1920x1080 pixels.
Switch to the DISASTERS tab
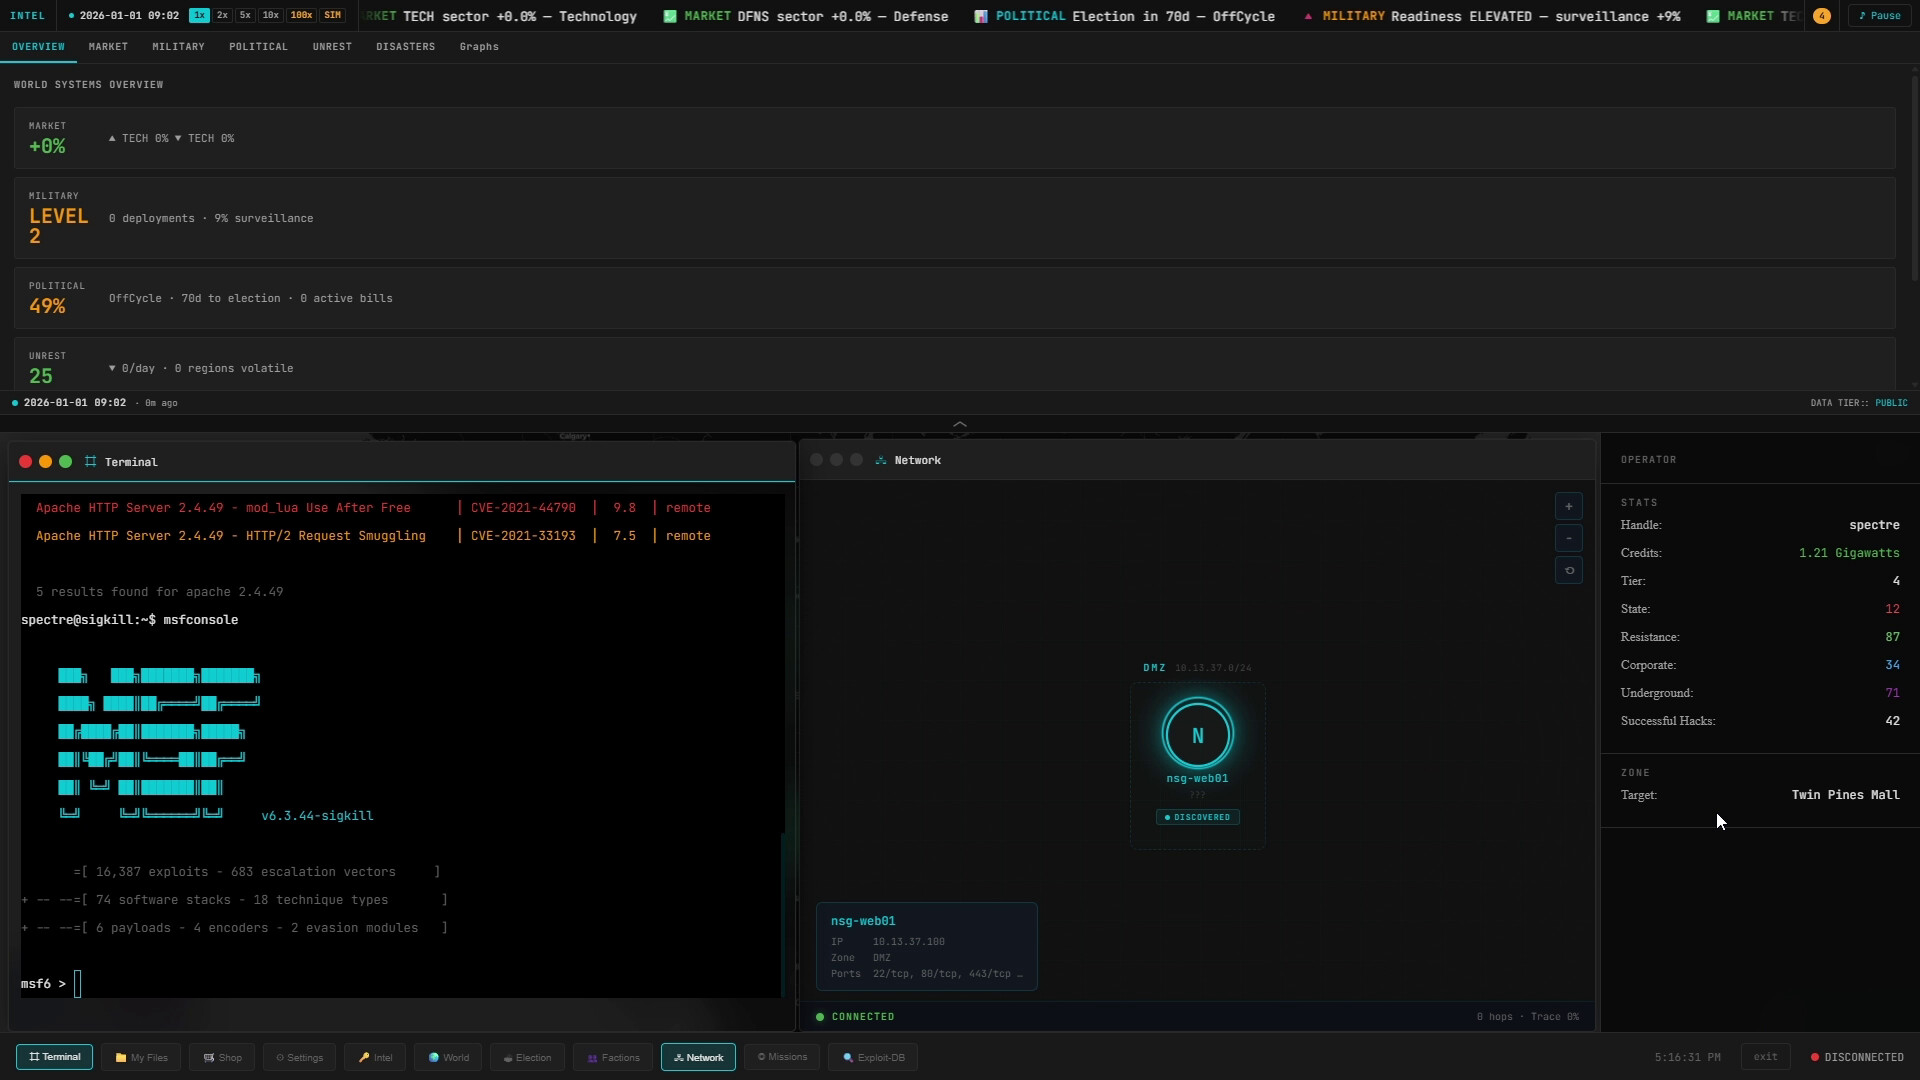(x=405, y=46)
